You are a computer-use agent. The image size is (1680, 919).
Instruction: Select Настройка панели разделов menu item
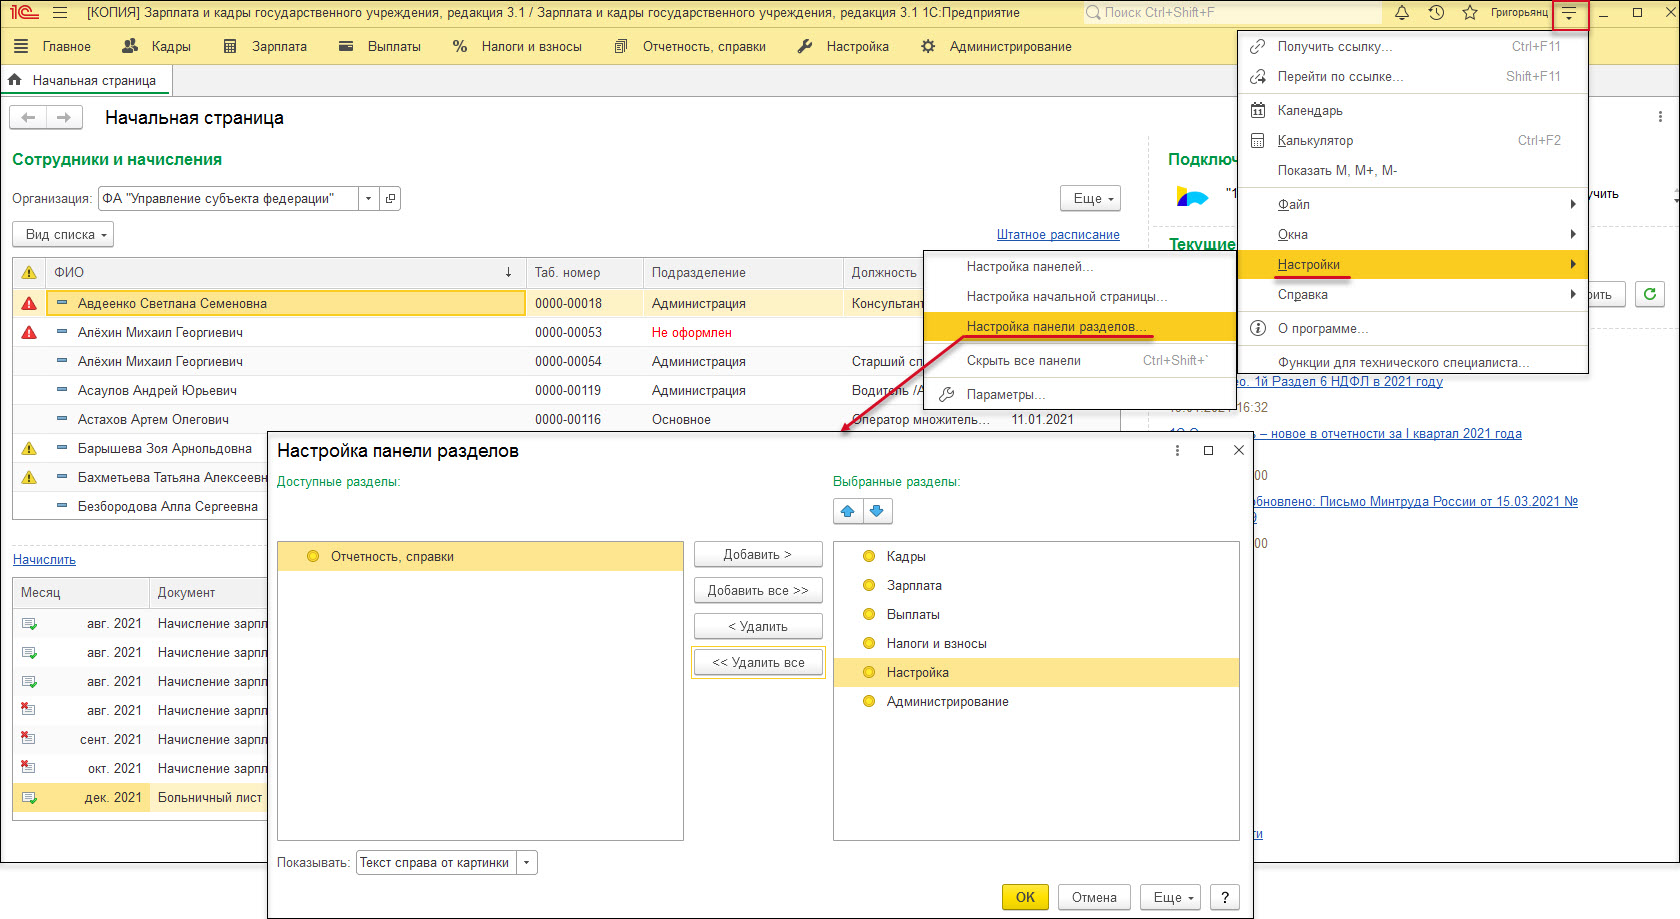click(x=1080, y=326)
